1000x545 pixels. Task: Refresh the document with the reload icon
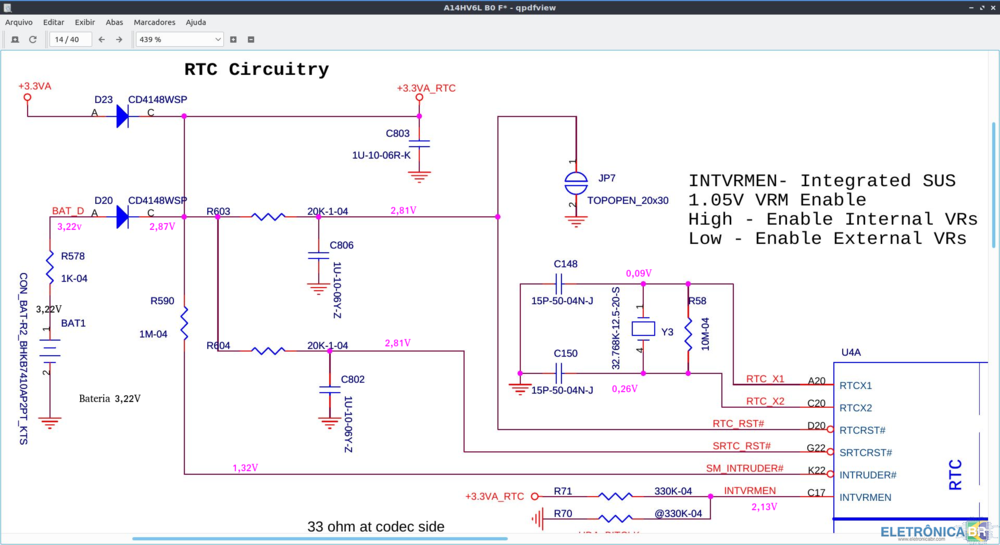coord(33,40)
